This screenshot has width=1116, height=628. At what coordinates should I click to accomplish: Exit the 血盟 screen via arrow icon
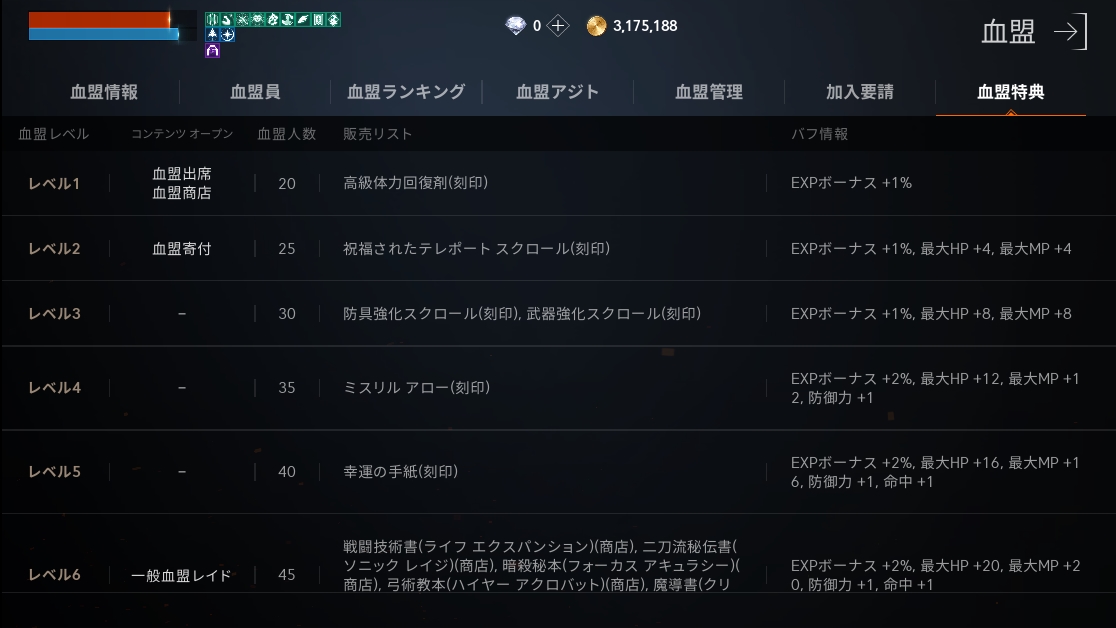[1070, 31]
